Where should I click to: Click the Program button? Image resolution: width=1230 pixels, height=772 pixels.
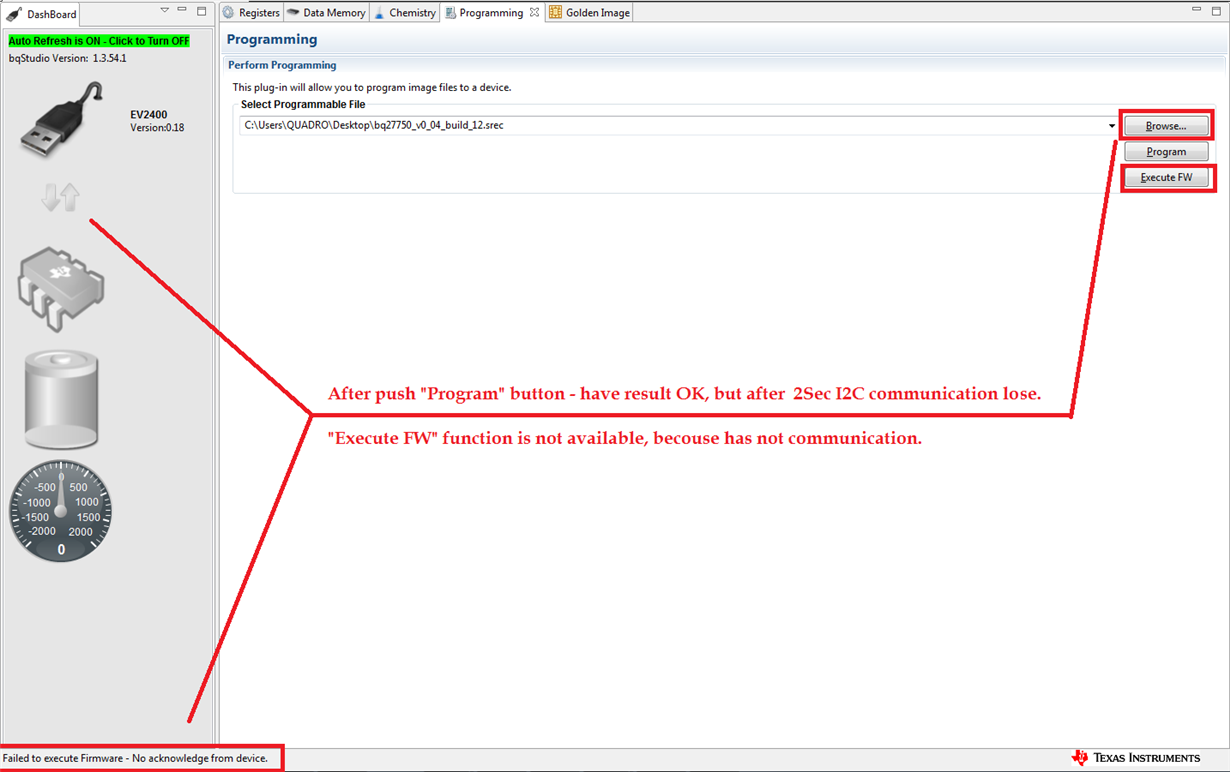[1166, 152]
